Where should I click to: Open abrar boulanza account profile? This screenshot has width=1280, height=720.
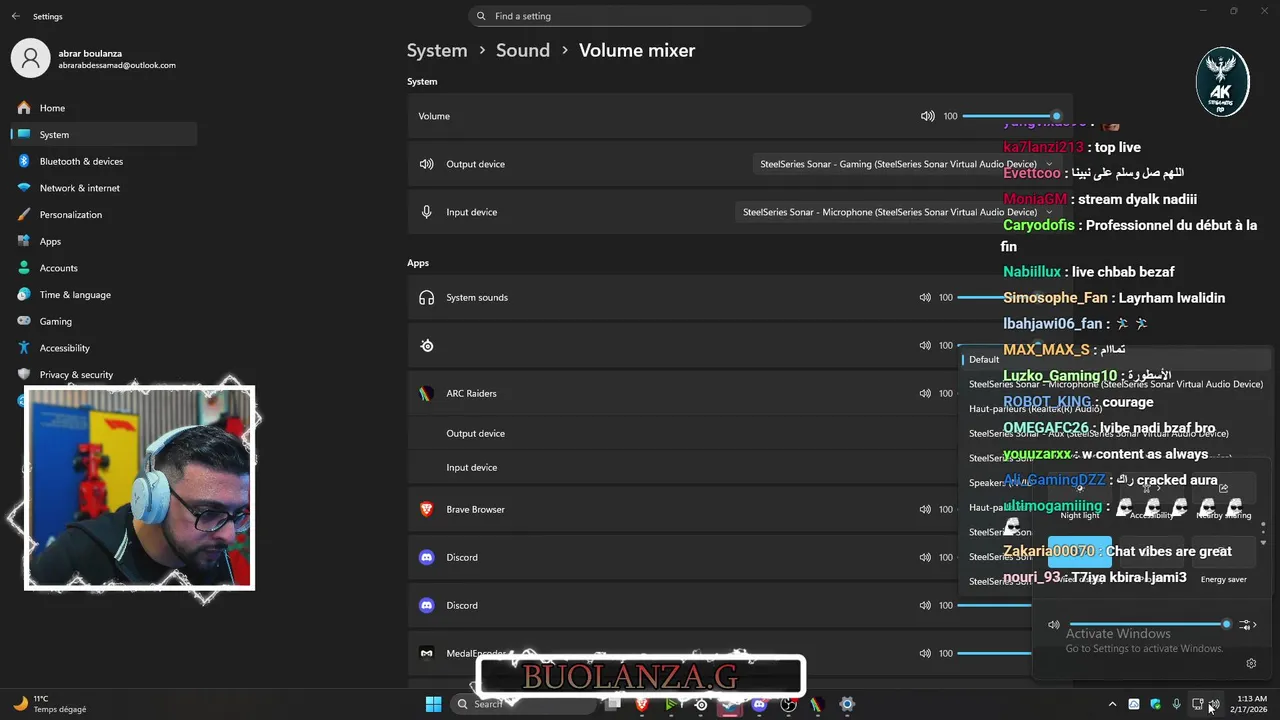95,58
